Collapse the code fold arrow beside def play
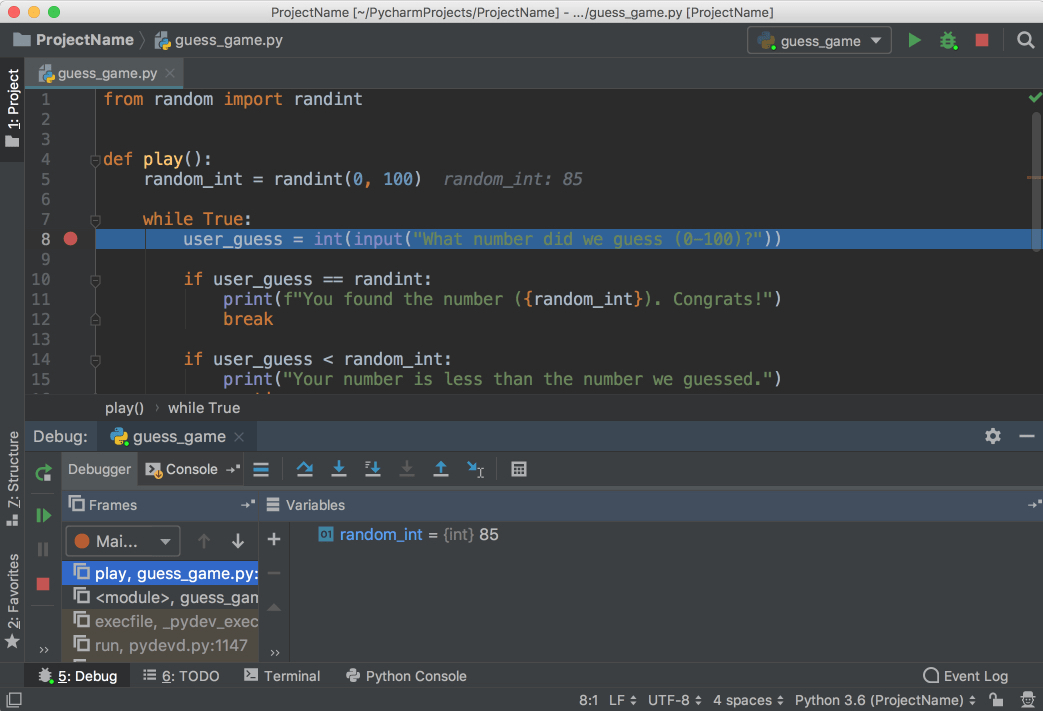The image size is (1043, 711). [x=95, y=158]
